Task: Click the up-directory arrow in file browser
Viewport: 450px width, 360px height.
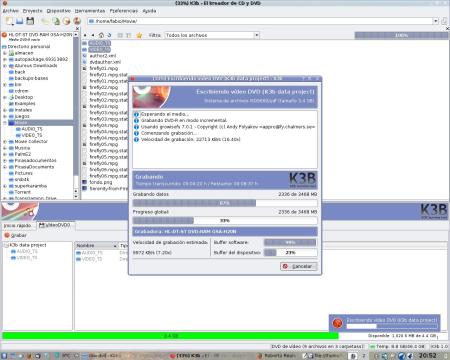Action: [85, 35]
